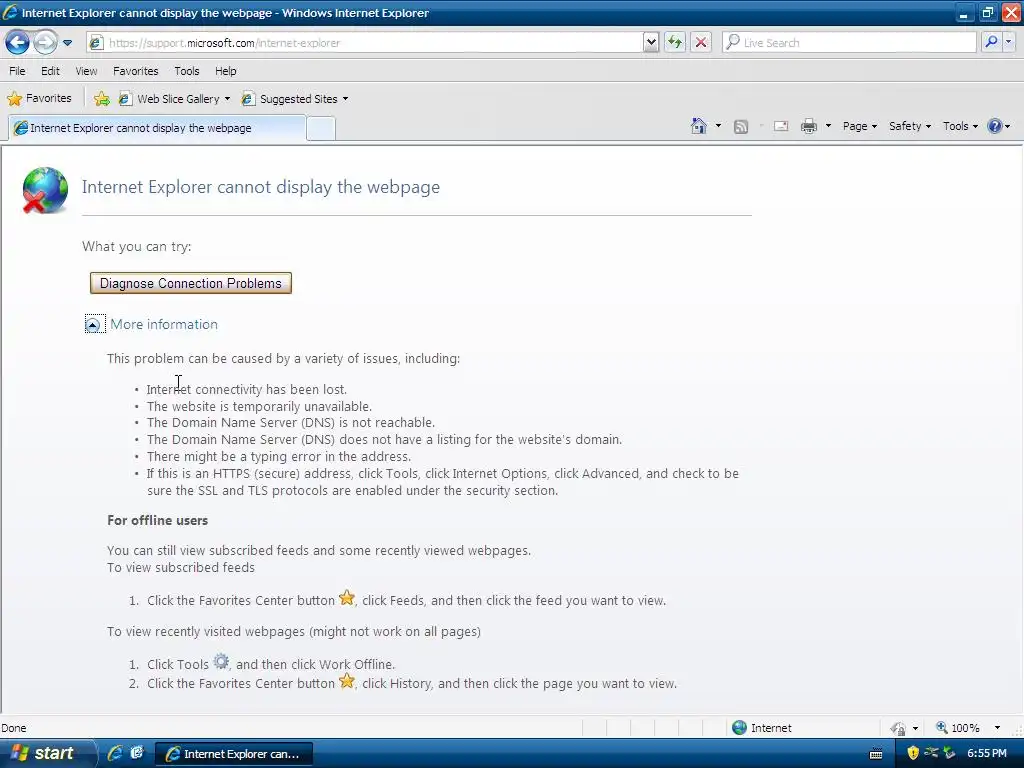
Task: Open a new blank tab
Action: click(x=321, y=129)
